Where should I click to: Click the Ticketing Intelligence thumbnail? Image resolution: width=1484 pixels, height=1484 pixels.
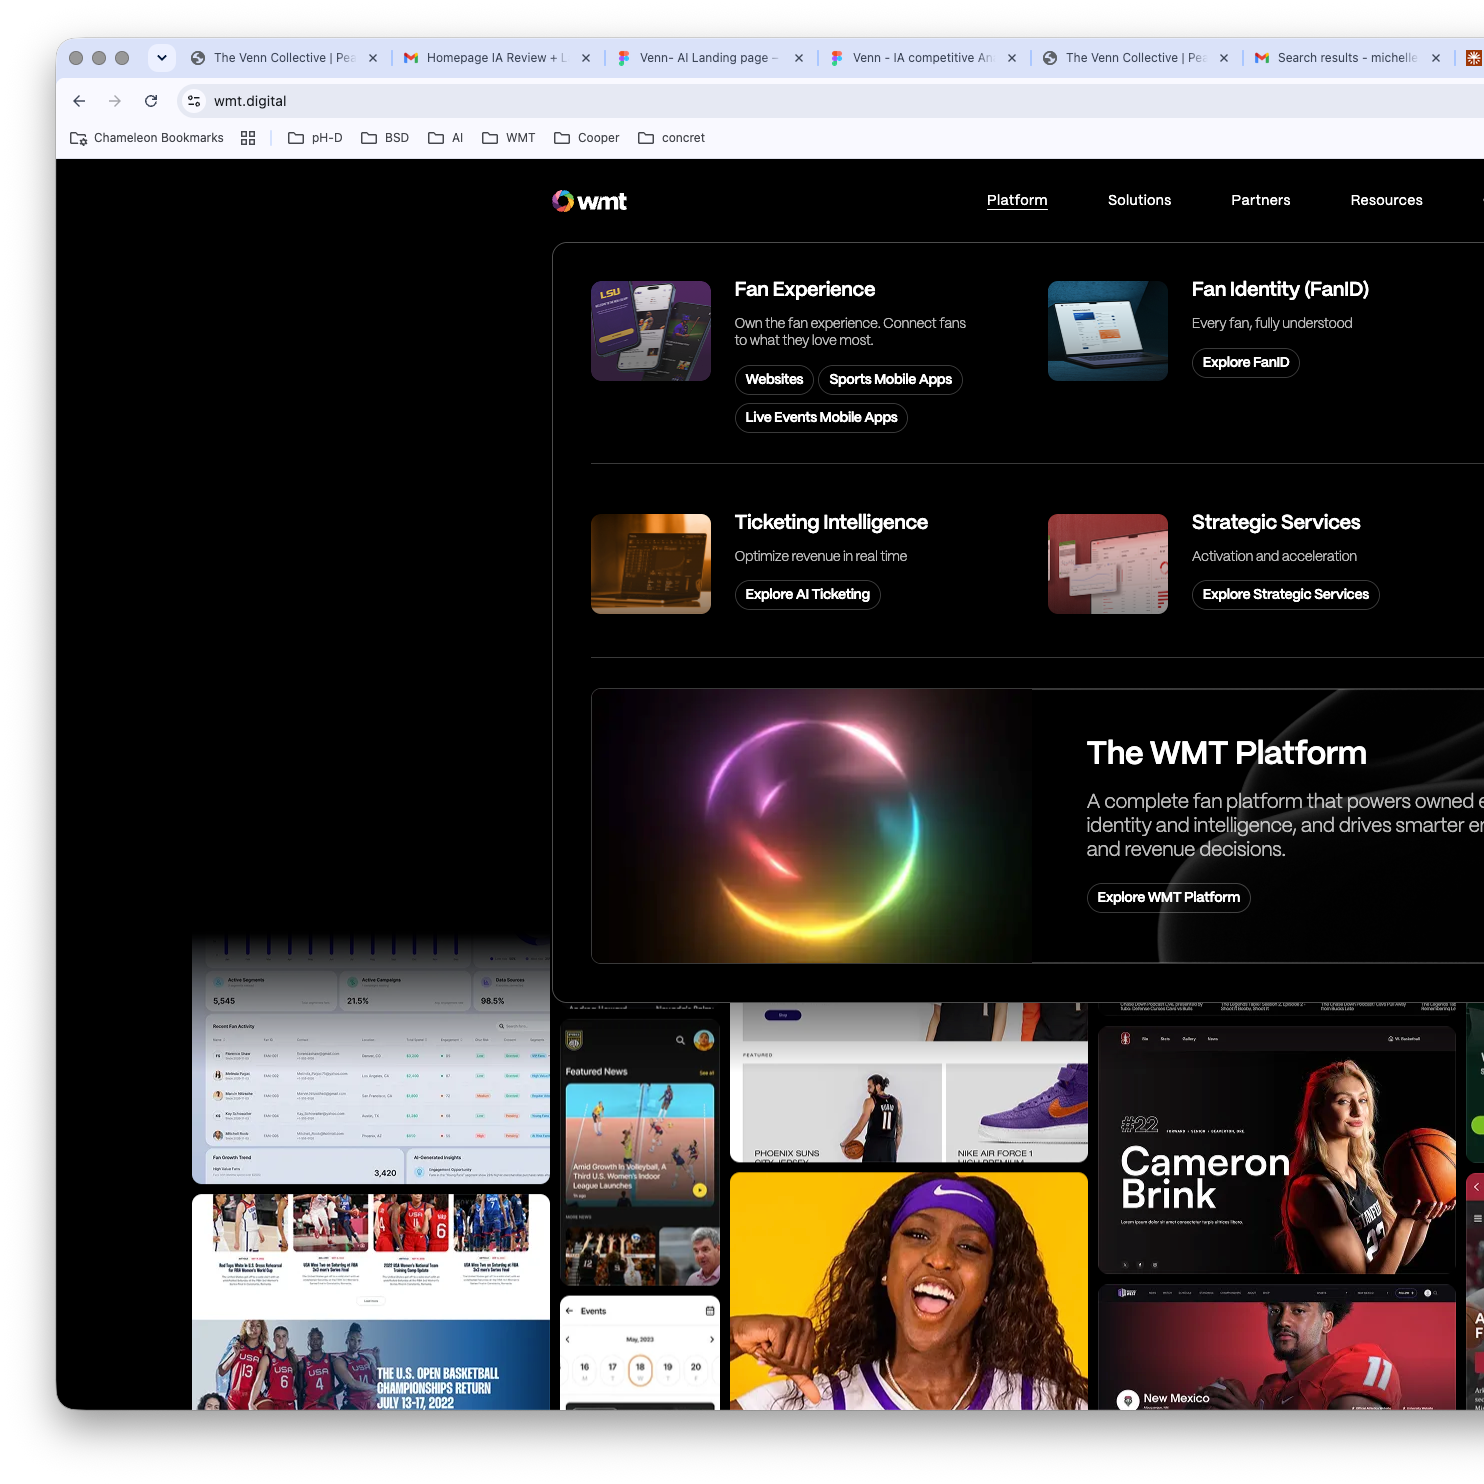click(651, 564)
